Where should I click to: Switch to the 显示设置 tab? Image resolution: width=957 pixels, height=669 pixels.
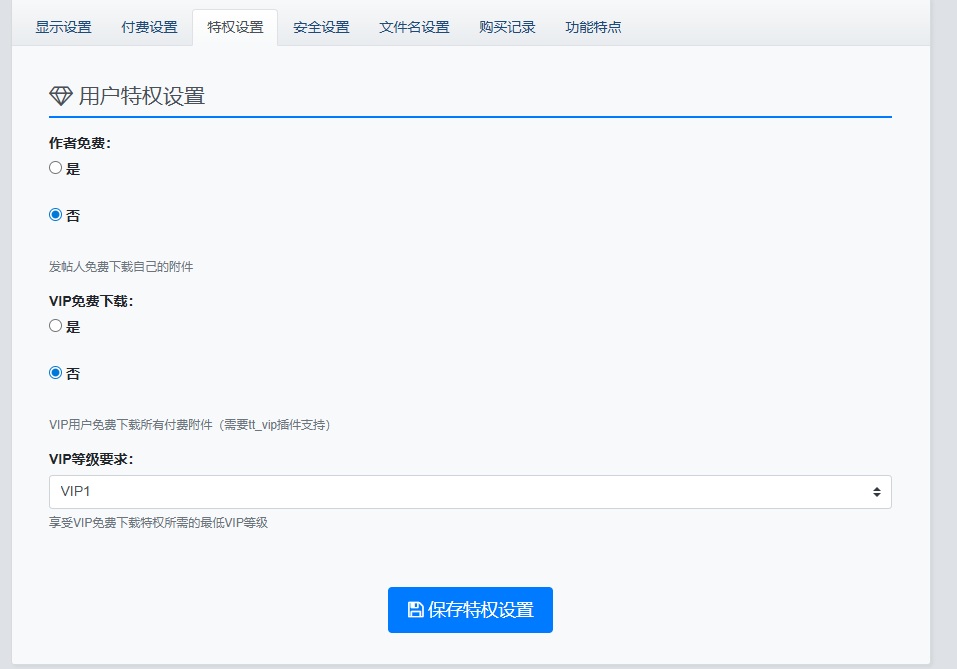pyautogui.click(x=63, y=27)
